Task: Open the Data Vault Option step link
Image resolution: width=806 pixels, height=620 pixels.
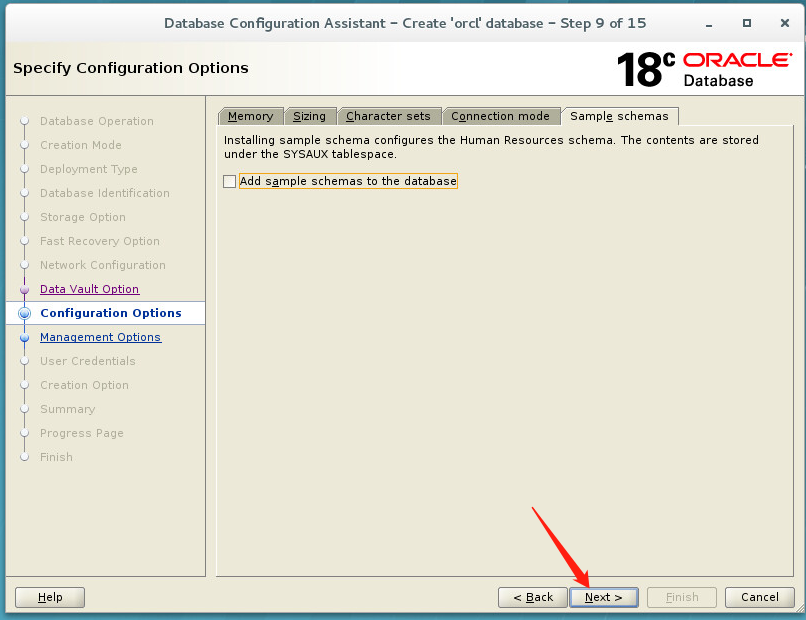Action: (89, 289)
